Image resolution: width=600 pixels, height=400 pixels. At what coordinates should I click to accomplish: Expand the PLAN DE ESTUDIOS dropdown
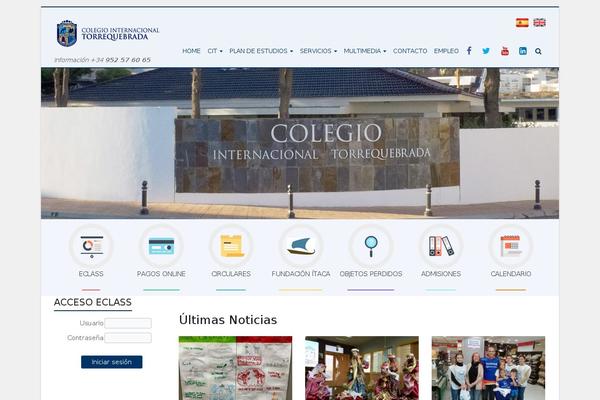(261, 51)
